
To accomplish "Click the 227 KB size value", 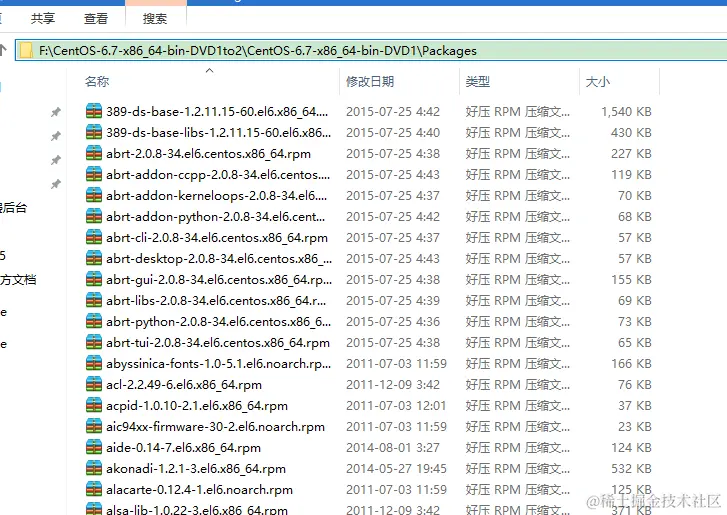I will [631, 153].
